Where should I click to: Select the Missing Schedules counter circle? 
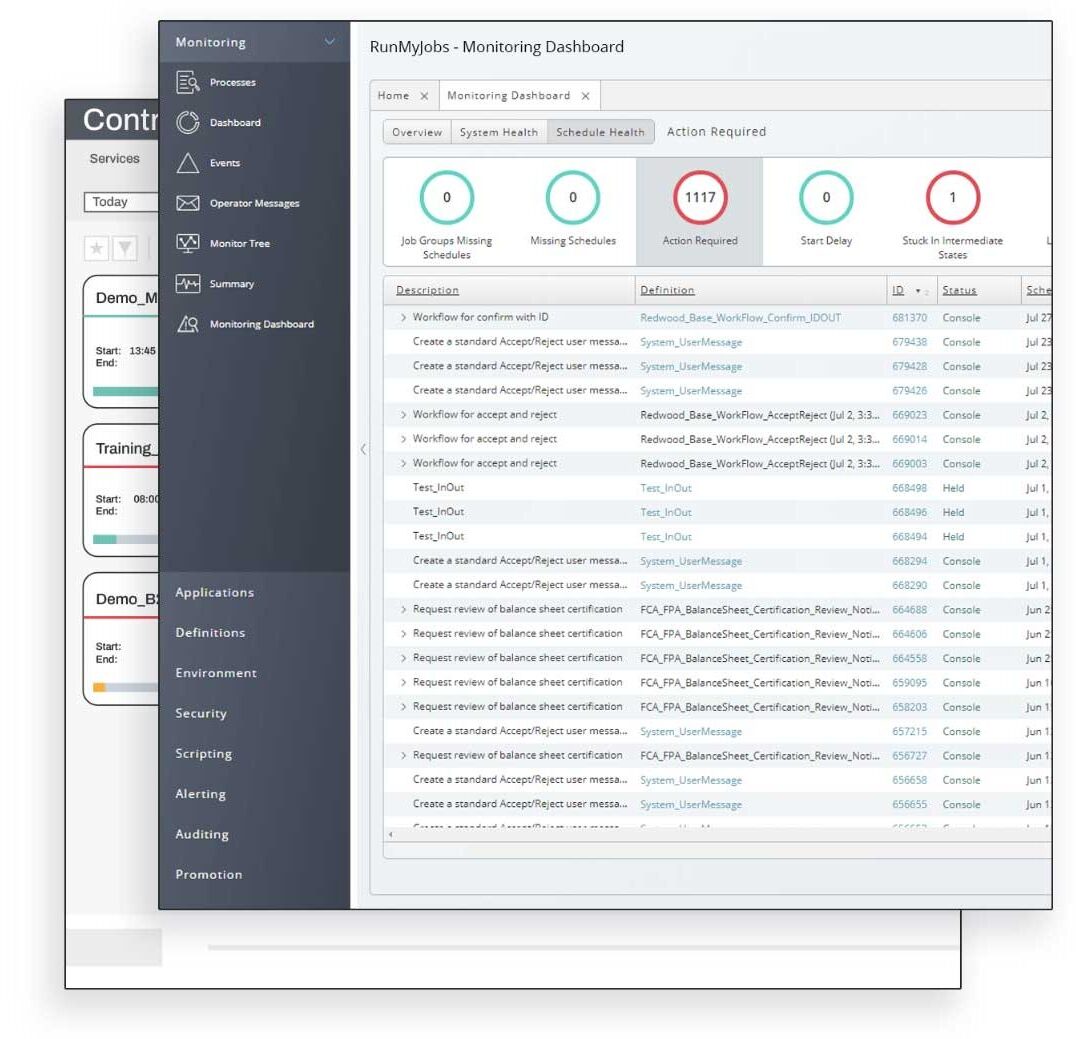(x=572, y=198)
